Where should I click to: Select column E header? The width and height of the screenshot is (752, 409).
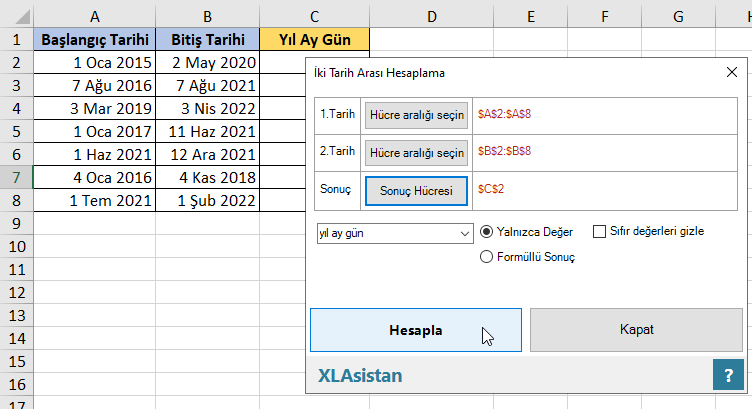530,17
